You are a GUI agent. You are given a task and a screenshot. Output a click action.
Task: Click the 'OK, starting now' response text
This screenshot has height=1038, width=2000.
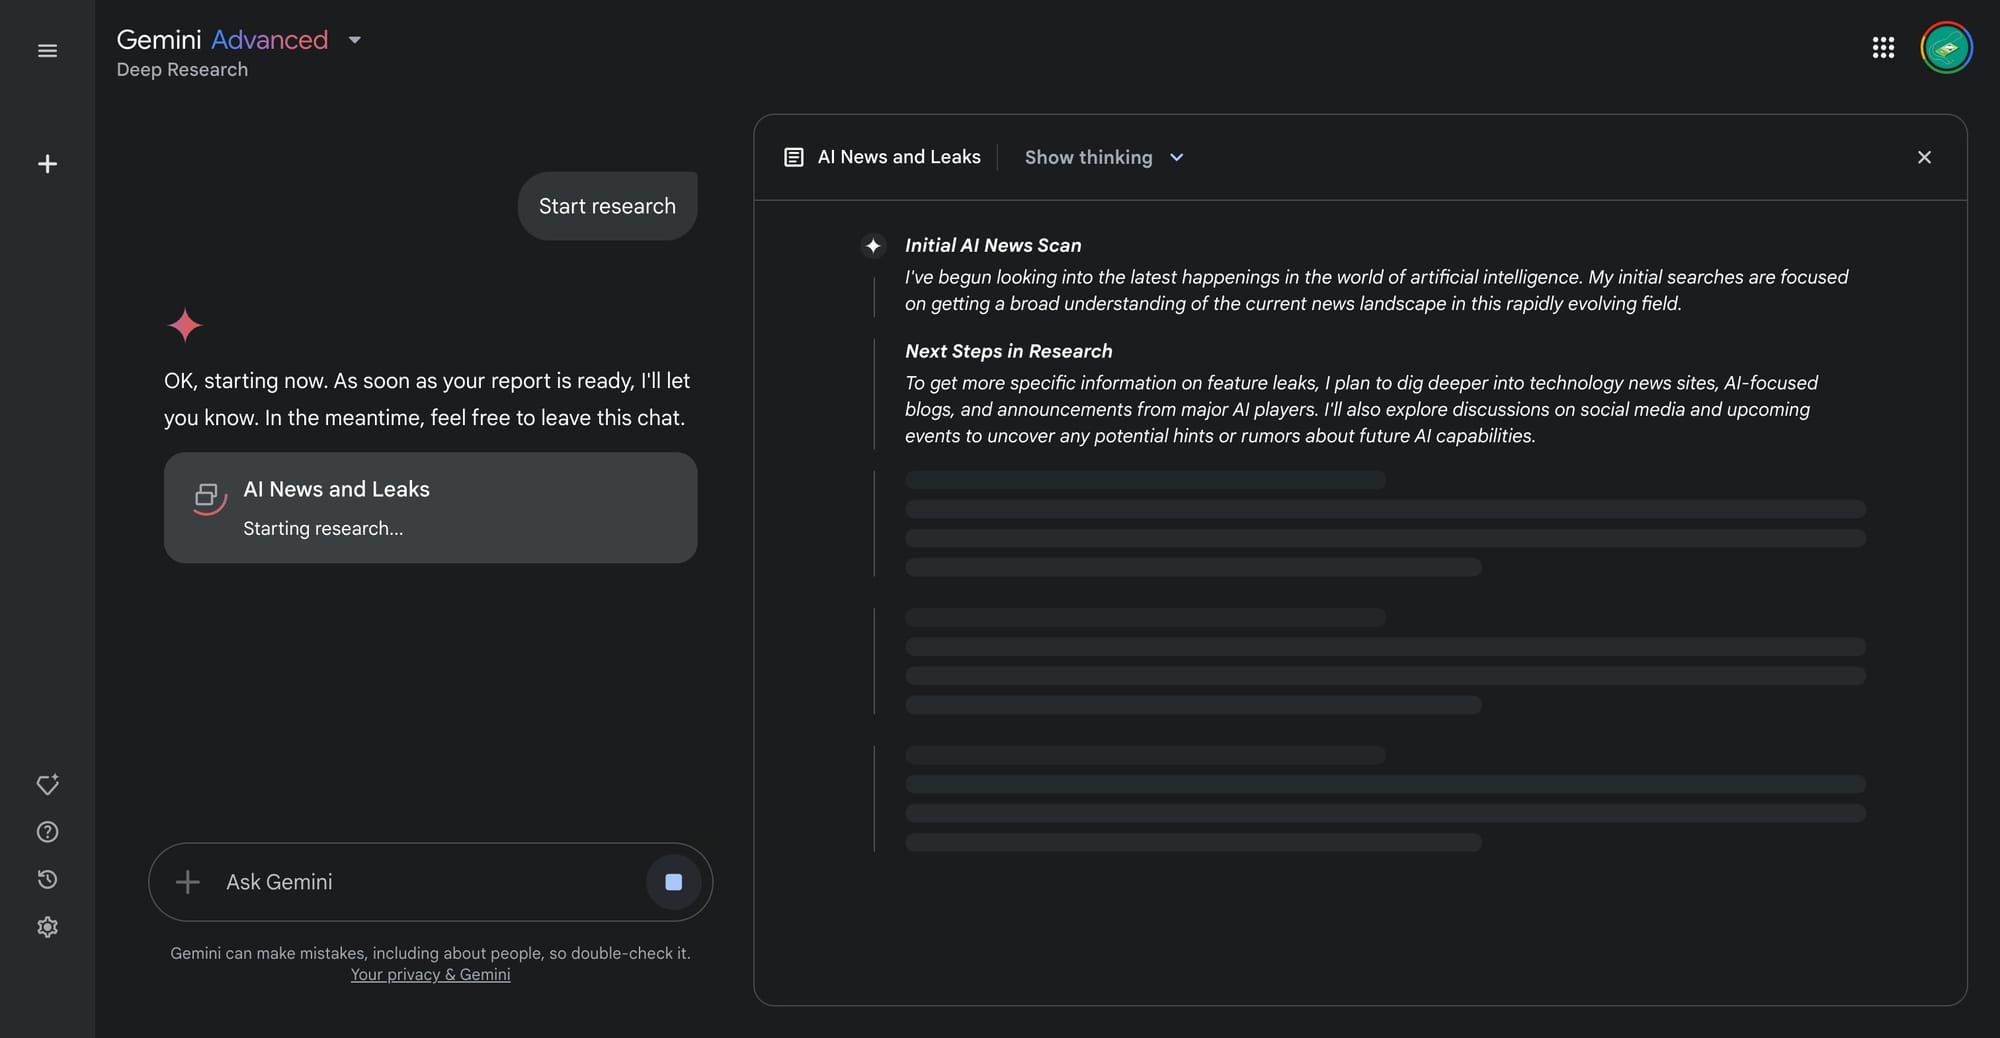427,399
